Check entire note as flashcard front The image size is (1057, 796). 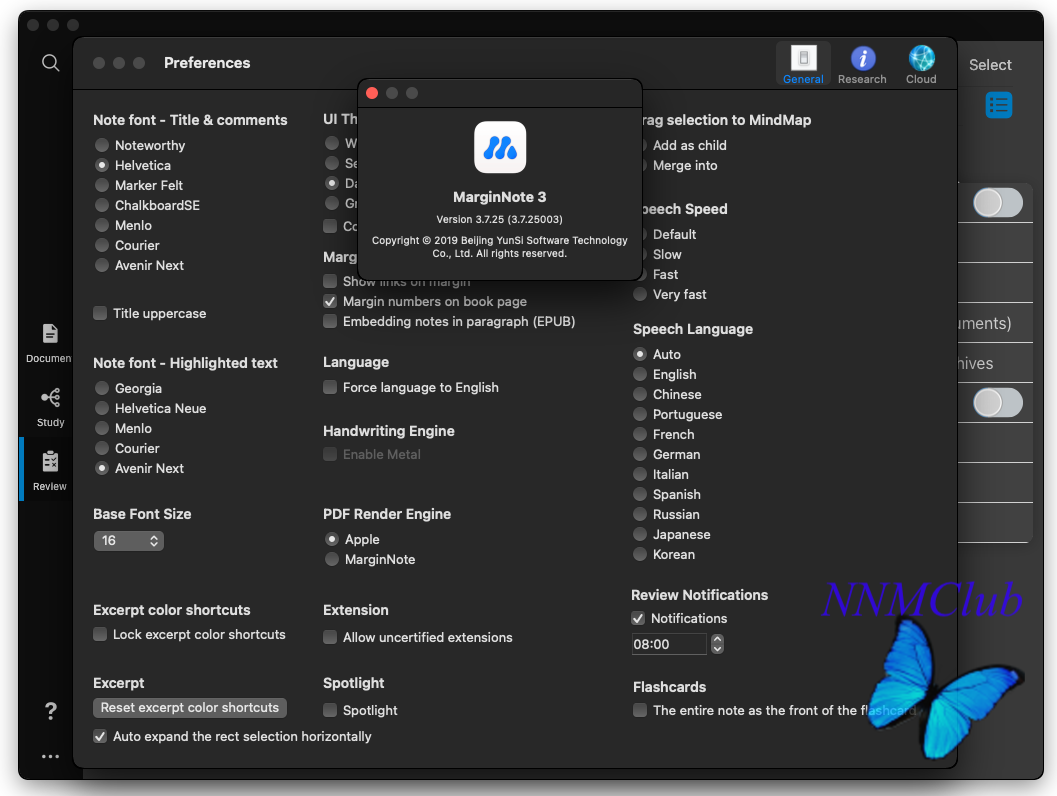(x=640, y=710)
